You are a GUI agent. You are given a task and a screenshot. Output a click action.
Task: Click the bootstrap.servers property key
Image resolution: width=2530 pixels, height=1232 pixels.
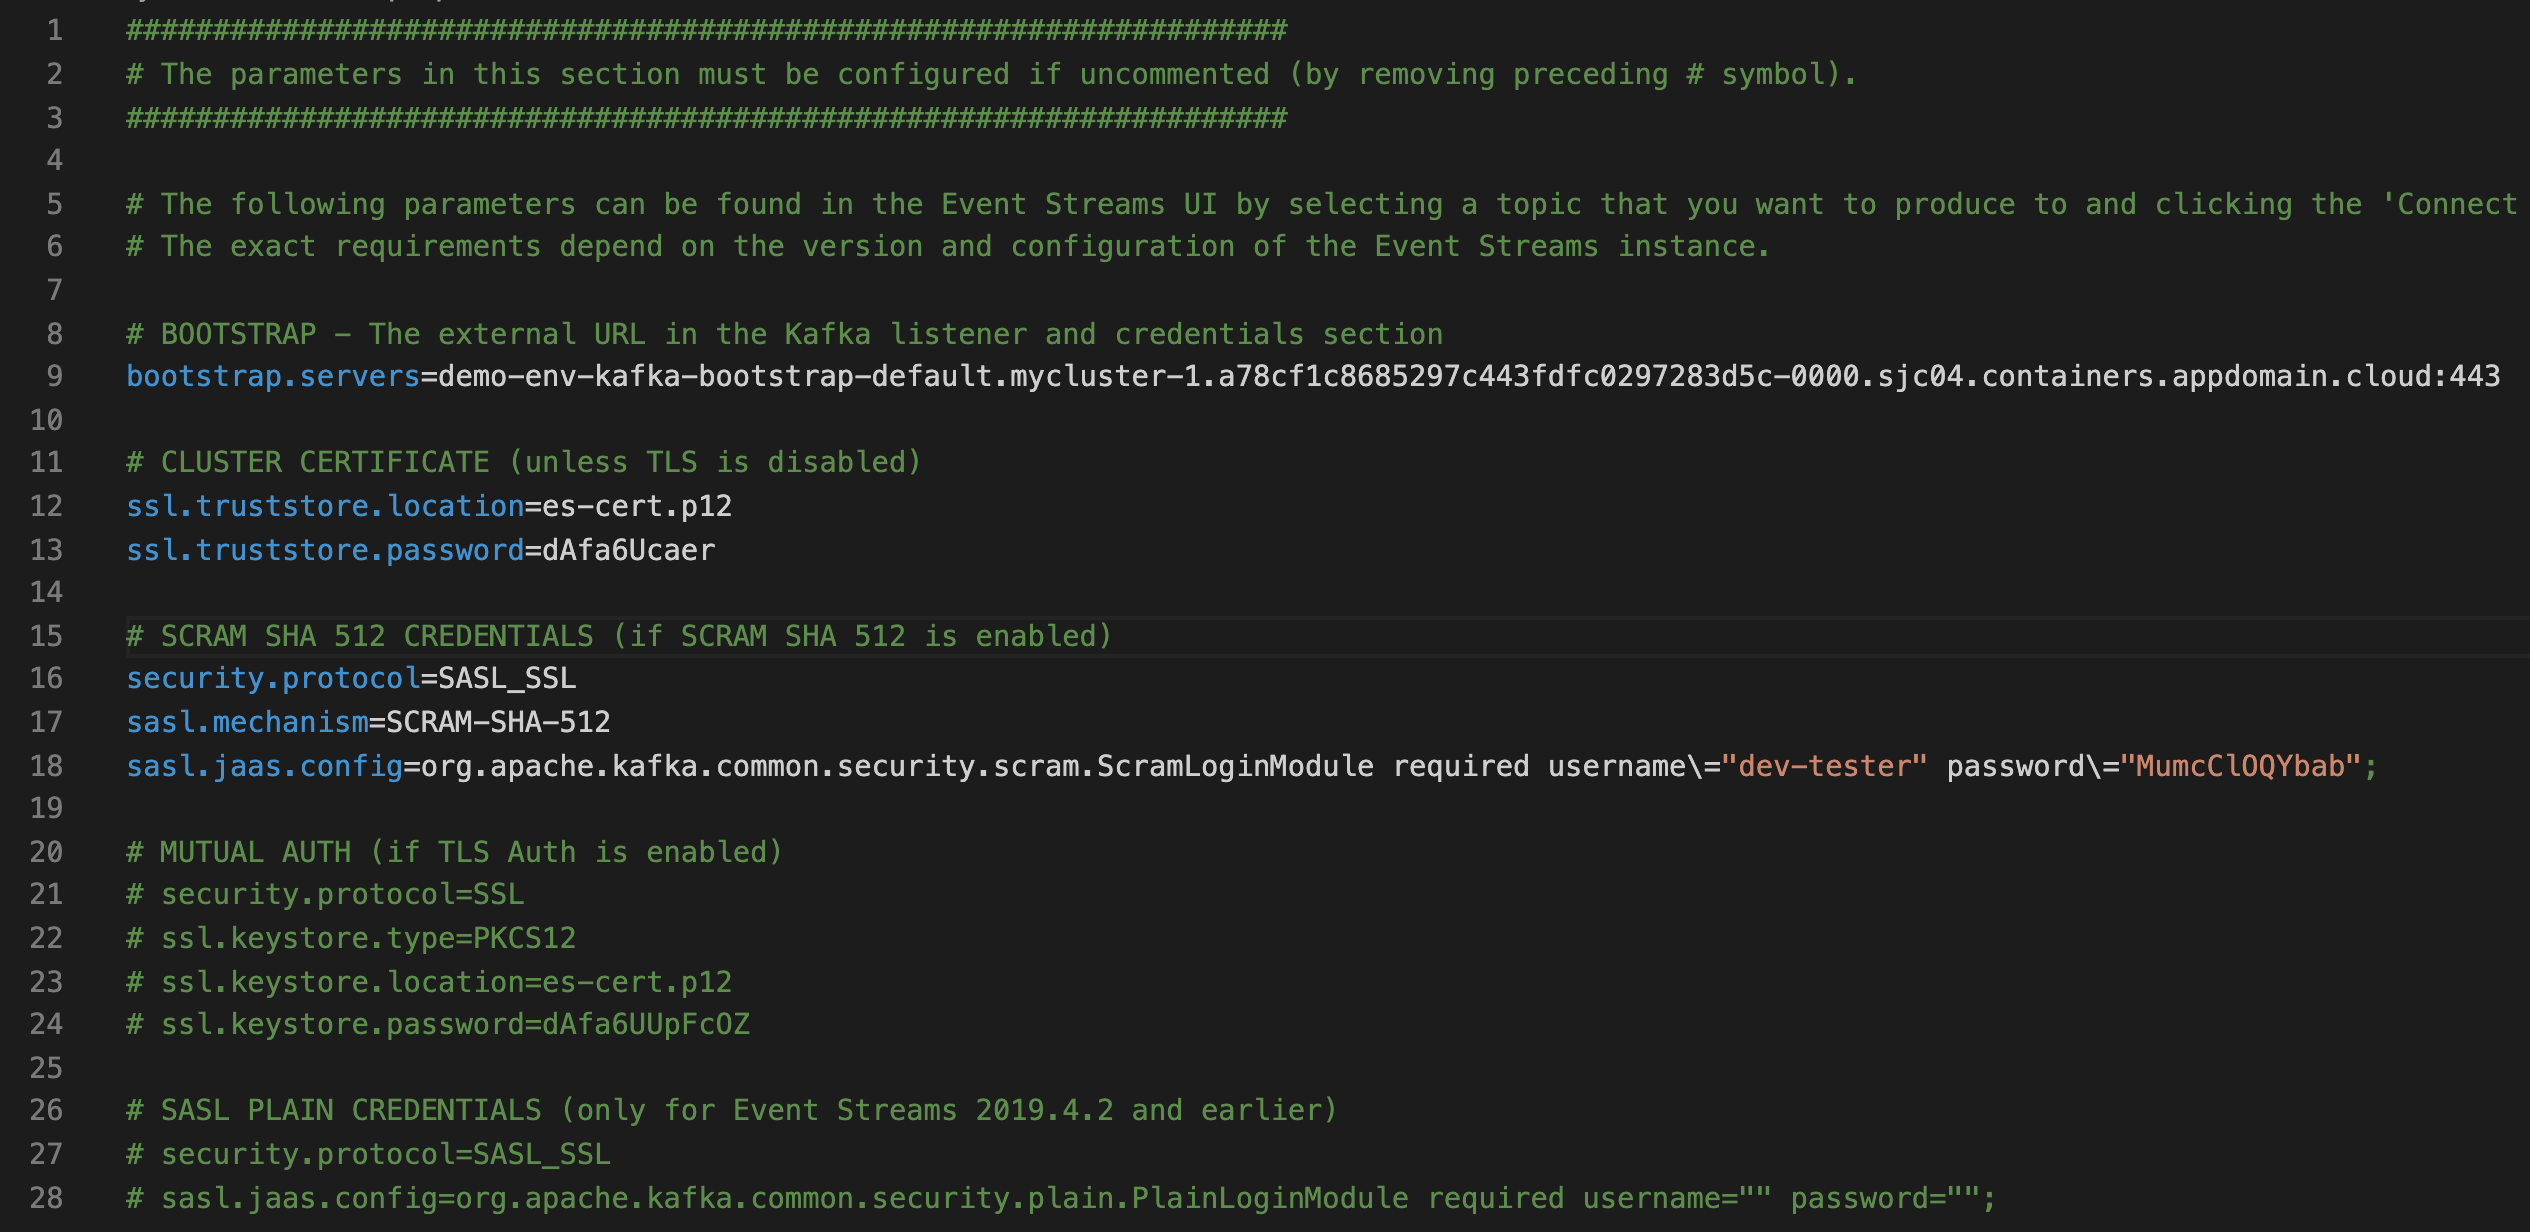[x=273, y=377]
